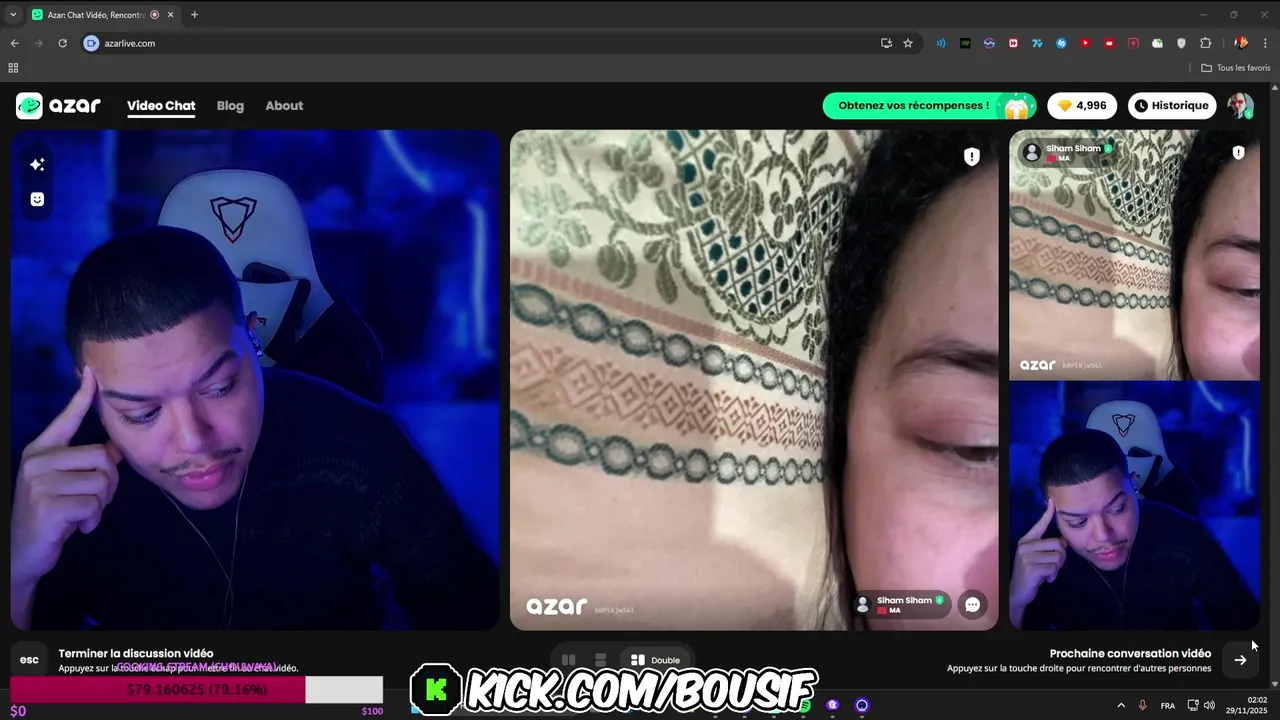Image resolution: width=1280 pixels, height=720 pixels.
Task: Open the emoji face icon on your camera
Action: point(37,199)
